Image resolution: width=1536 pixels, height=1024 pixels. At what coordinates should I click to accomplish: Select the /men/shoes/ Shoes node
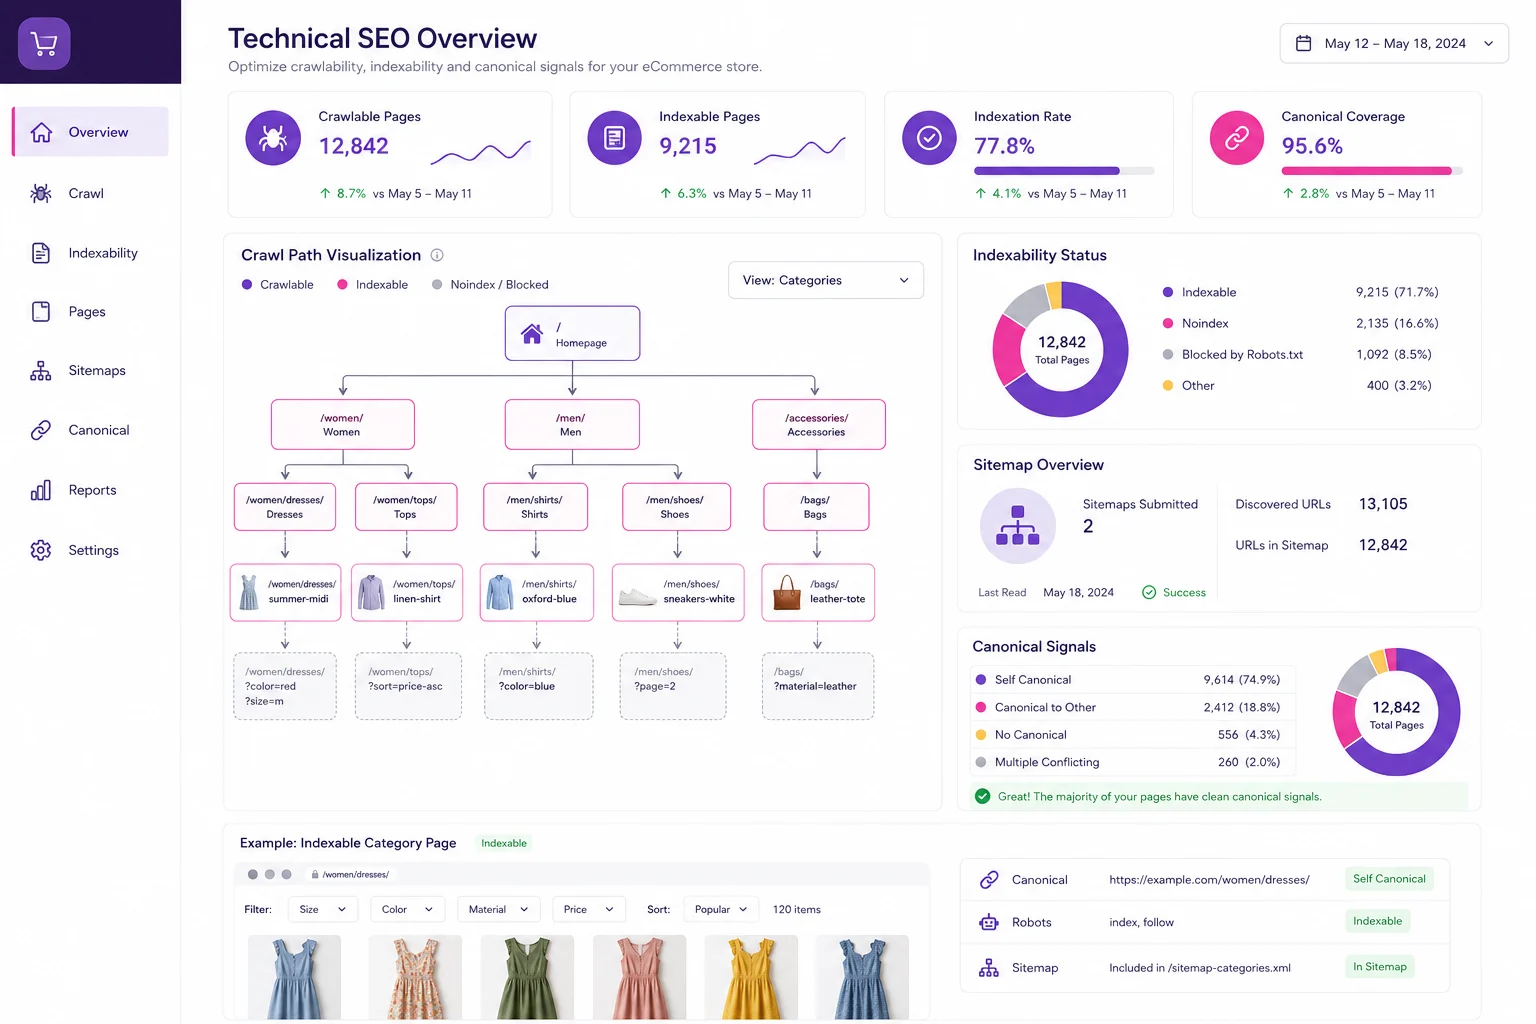coord(676,507)
